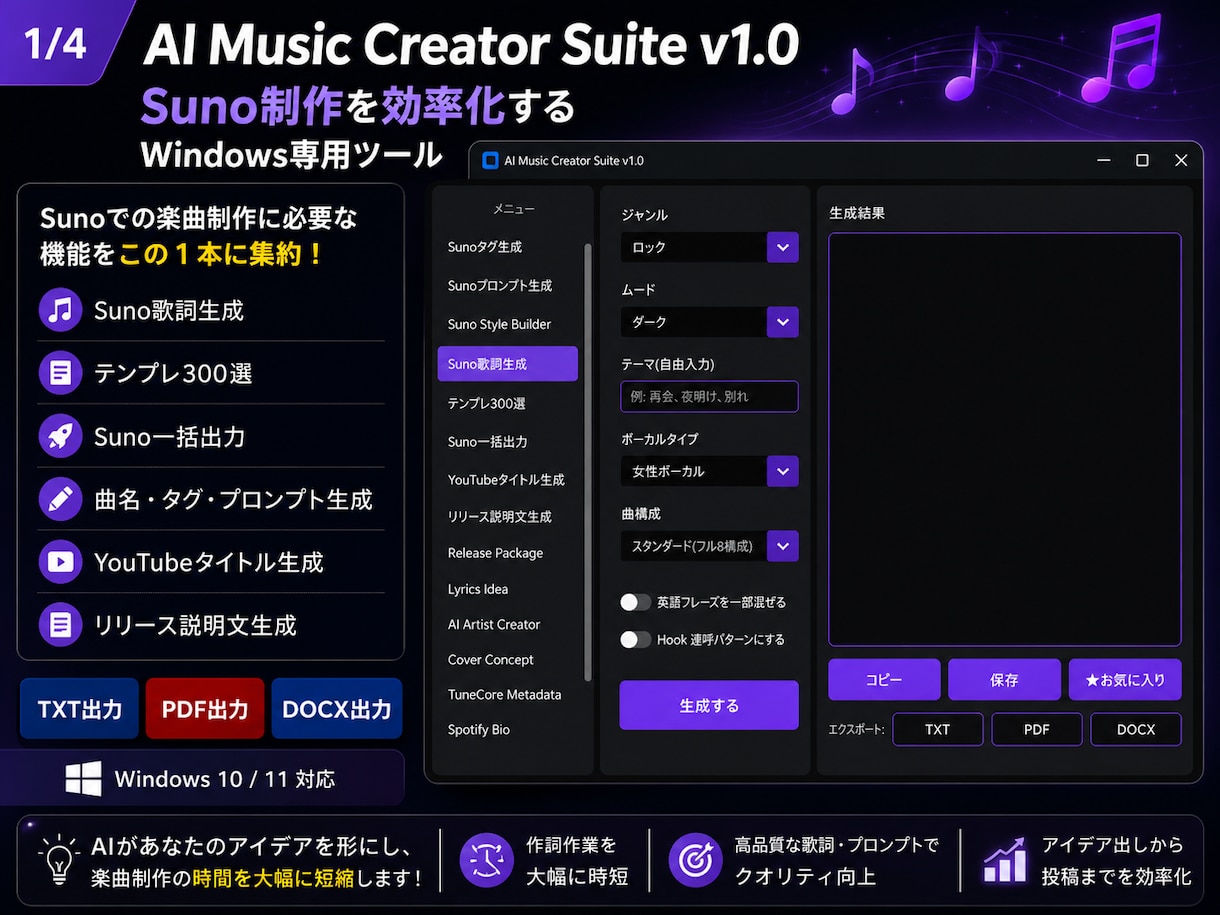Export the result as TXT
The image size is (1220, 915).
pyautogui.click(x=938, y=730)
